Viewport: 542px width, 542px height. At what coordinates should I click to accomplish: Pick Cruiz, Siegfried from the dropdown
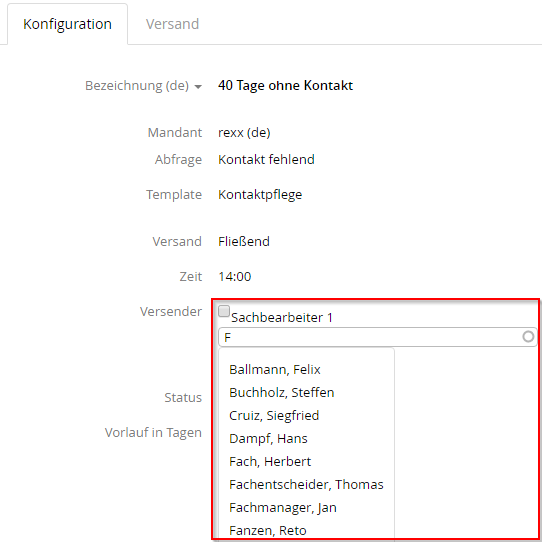pyautogui.click(x=274, y=415)
